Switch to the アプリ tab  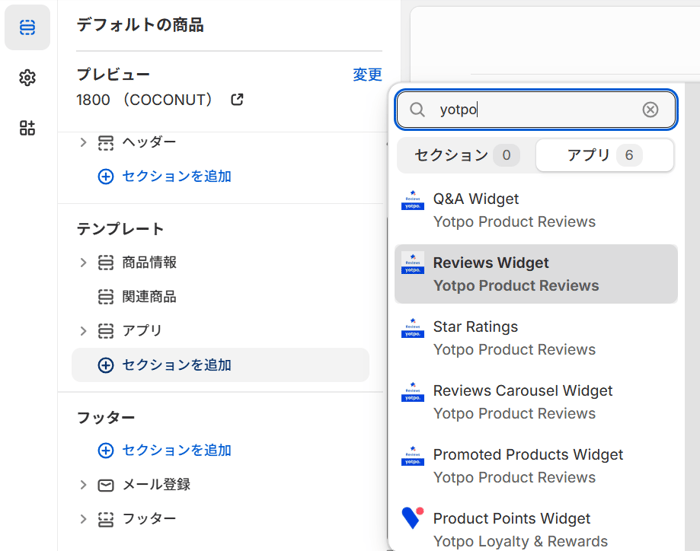604,155
